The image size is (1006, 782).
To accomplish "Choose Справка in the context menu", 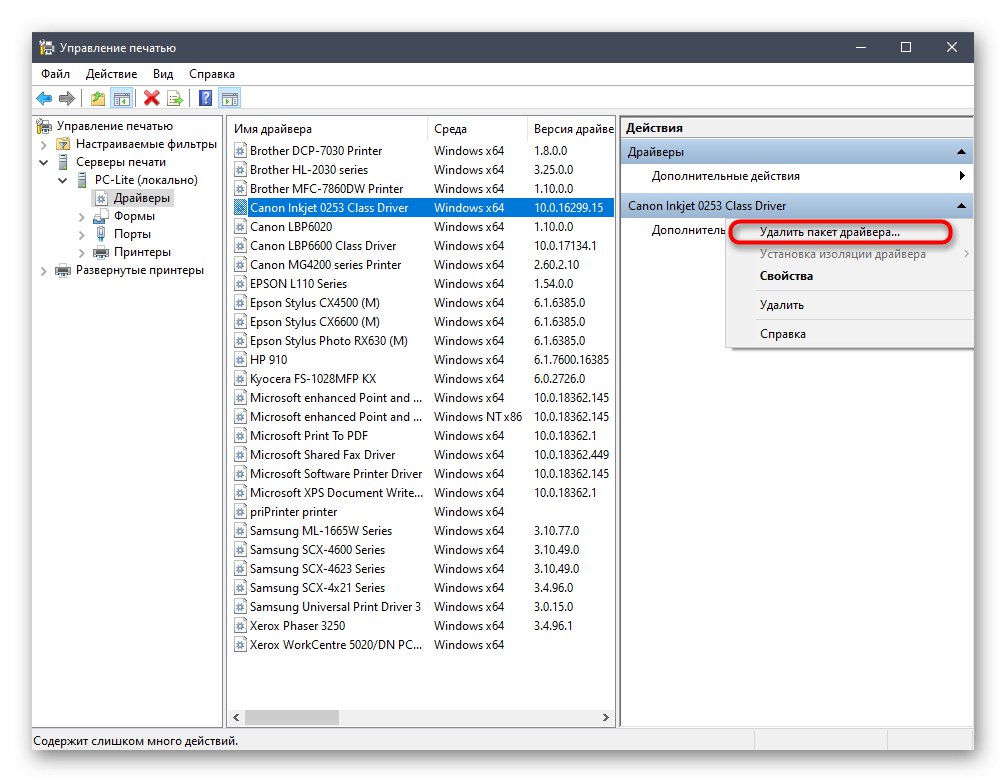I will coord(849,334).
